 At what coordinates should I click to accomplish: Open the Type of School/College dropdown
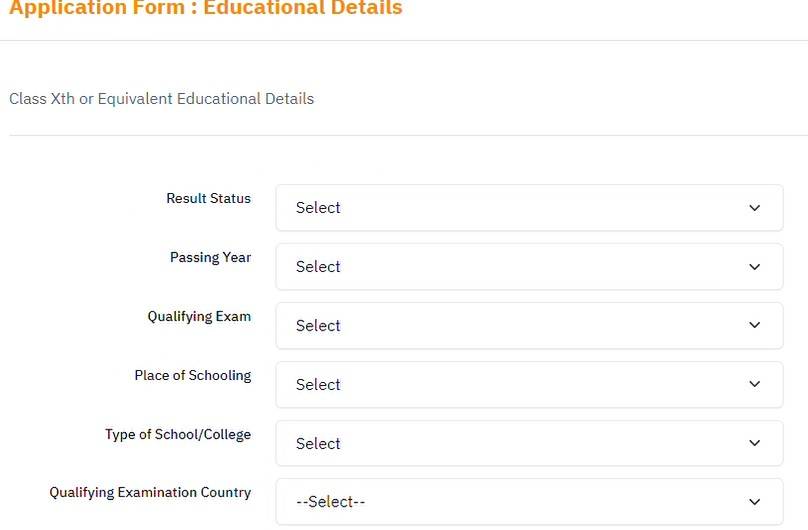click(529, 443)
